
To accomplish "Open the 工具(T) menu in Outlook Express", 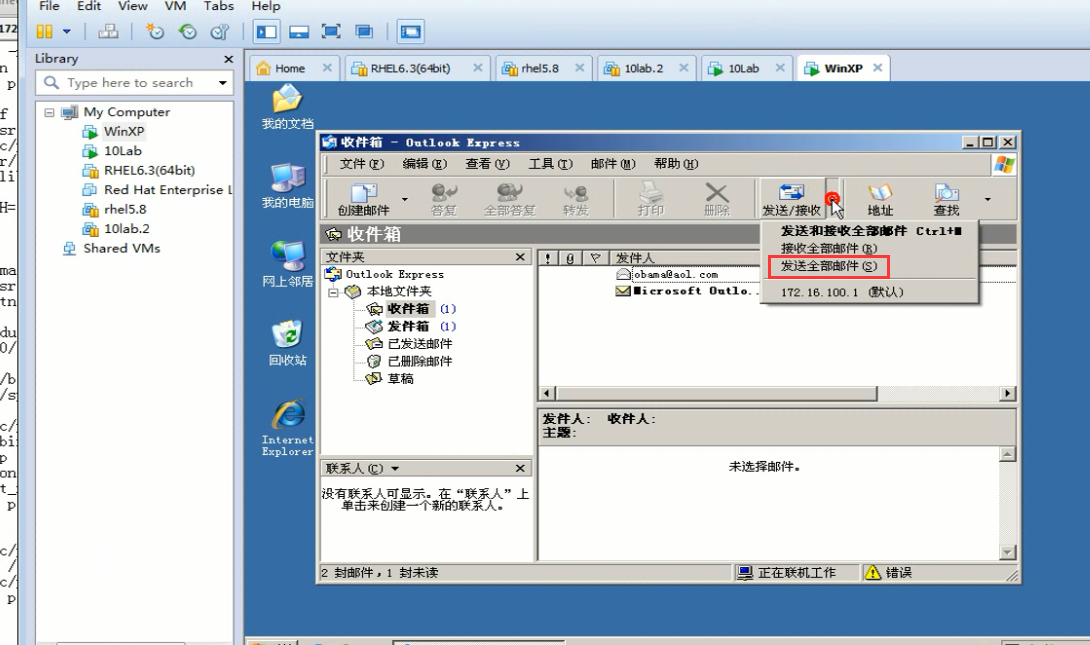I will pos(551,164).
